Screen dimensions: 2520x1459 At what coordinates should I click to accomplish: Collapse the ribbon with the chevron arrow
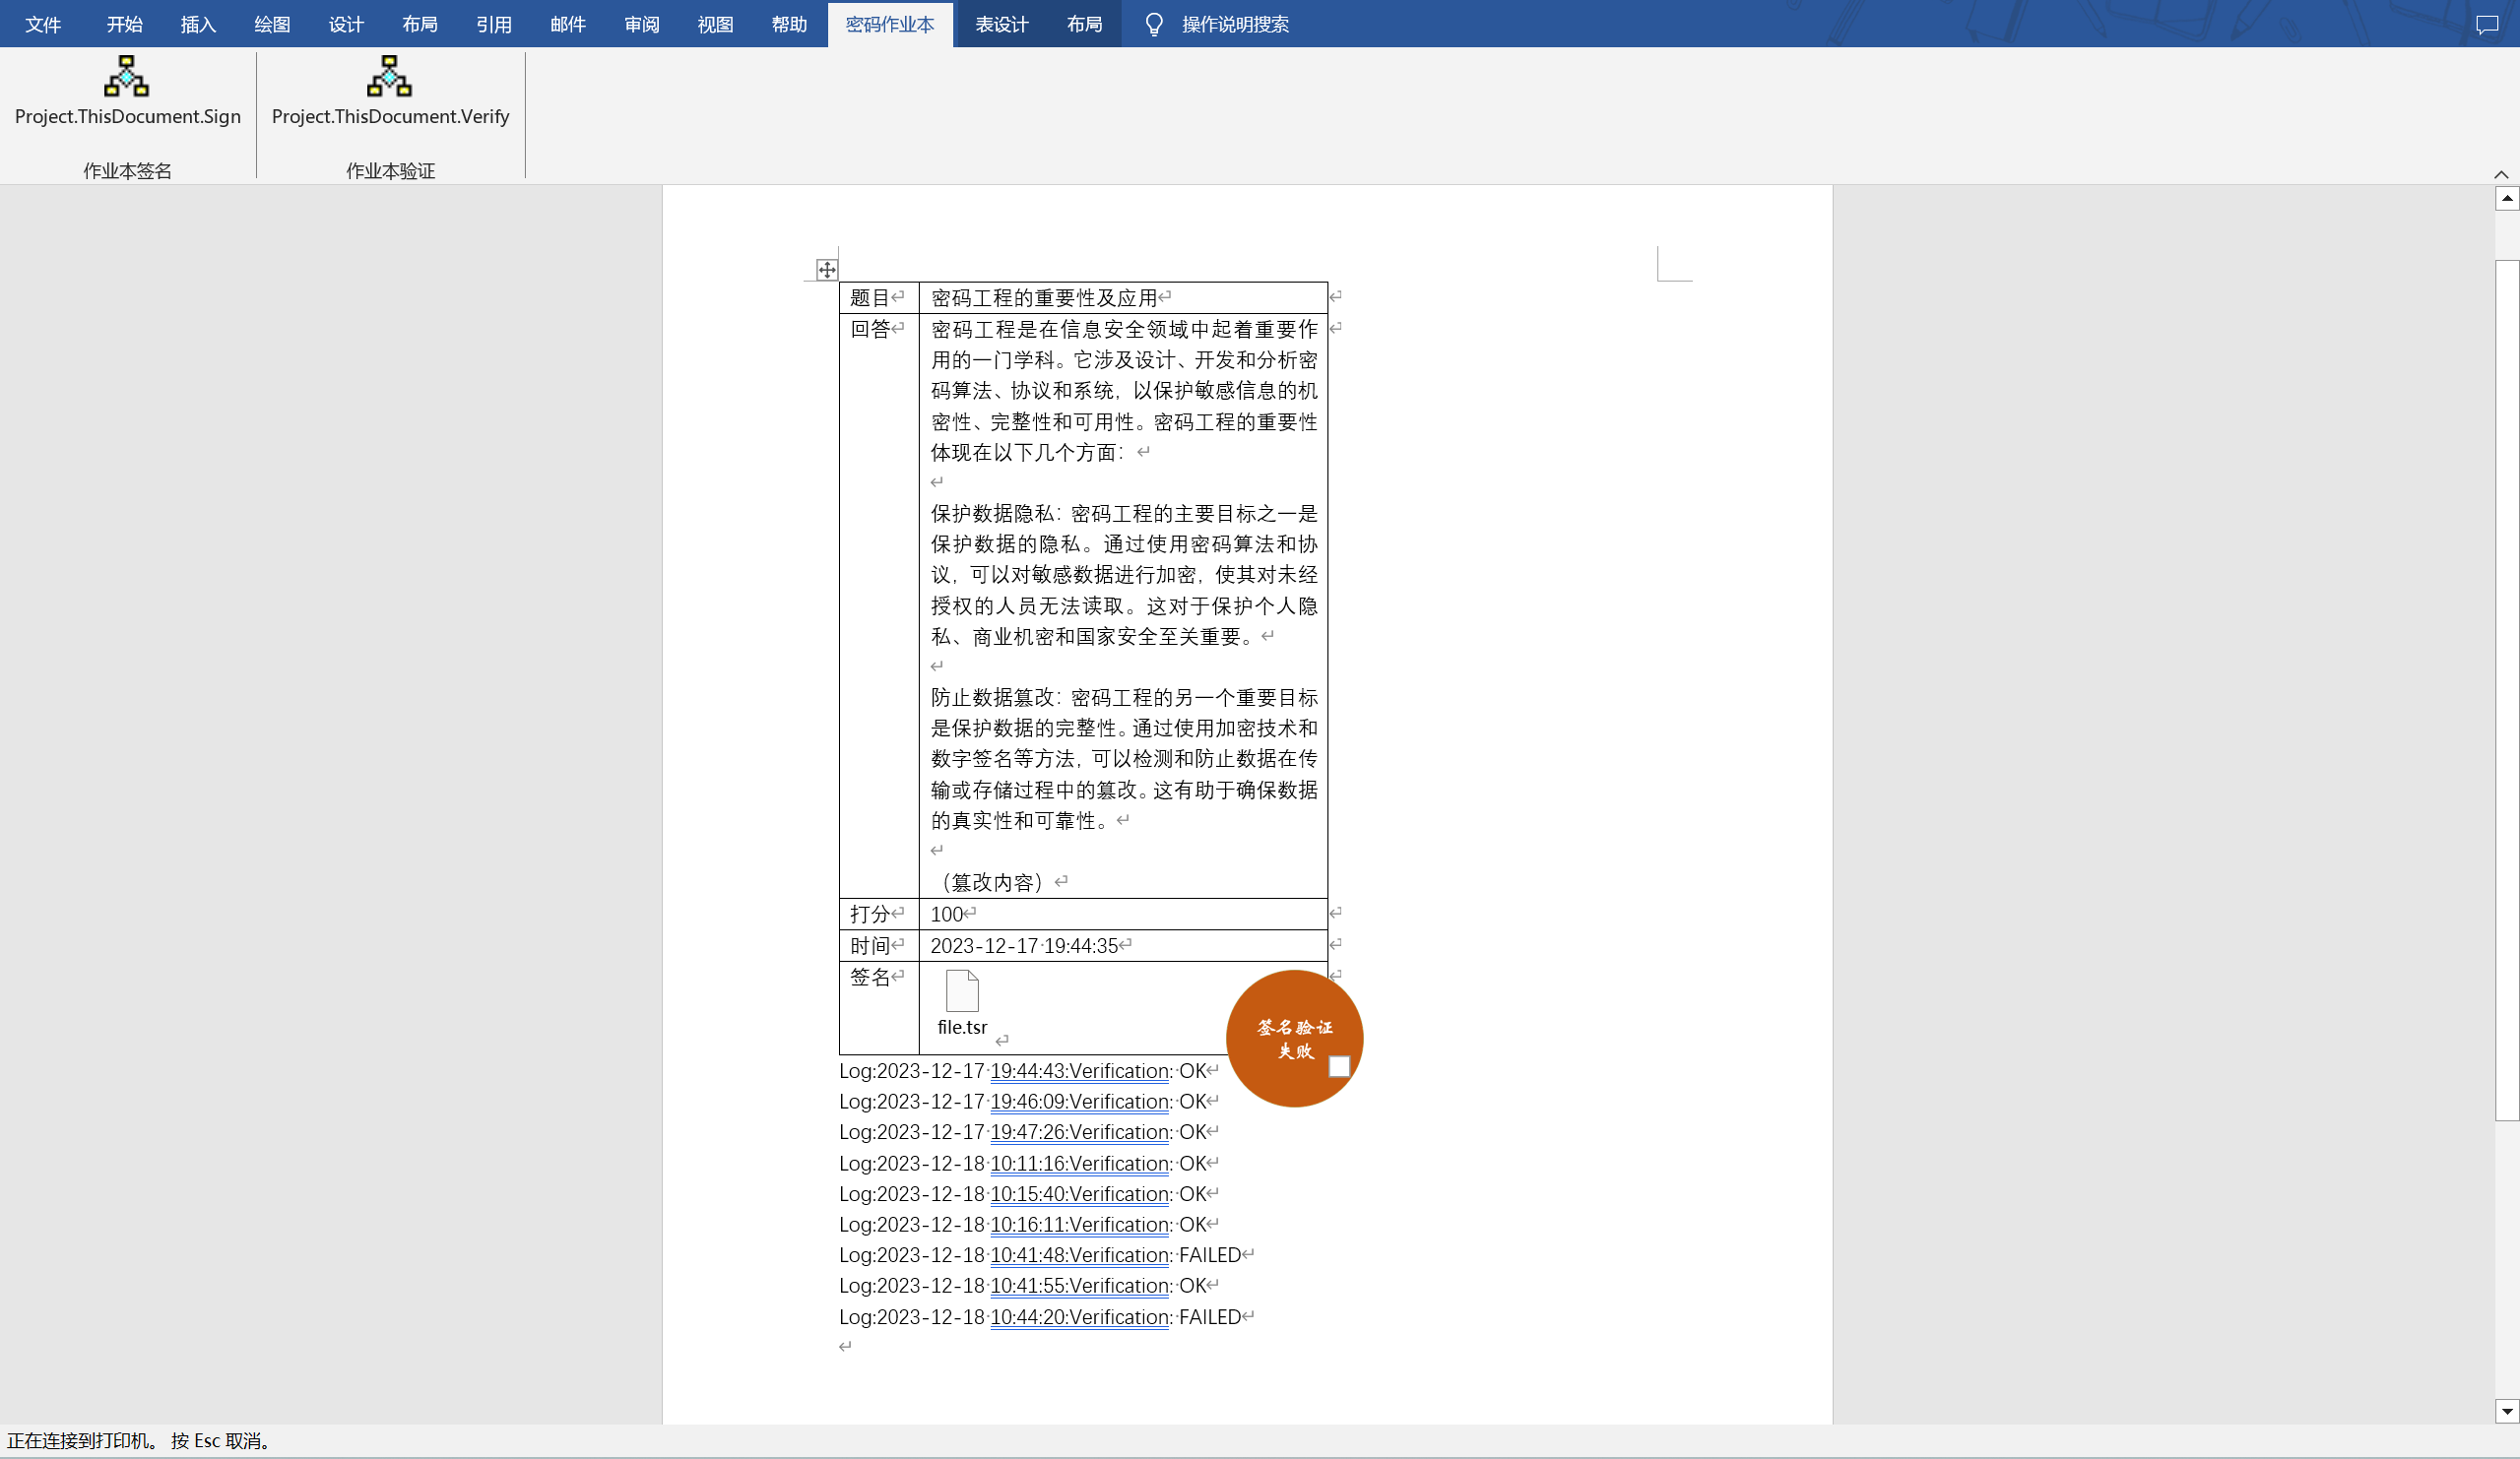coord(2501,174)
